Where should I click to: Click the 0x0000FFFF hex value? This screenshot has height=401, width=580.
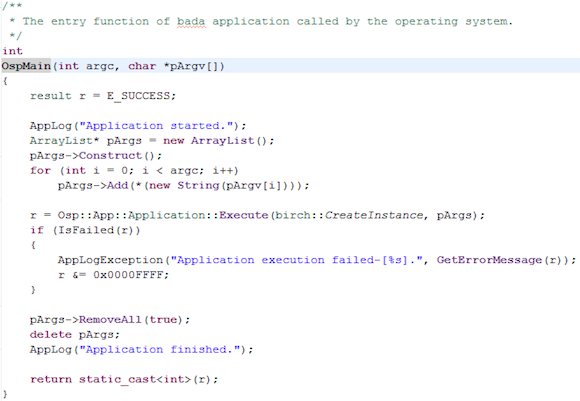coord(128,275)
